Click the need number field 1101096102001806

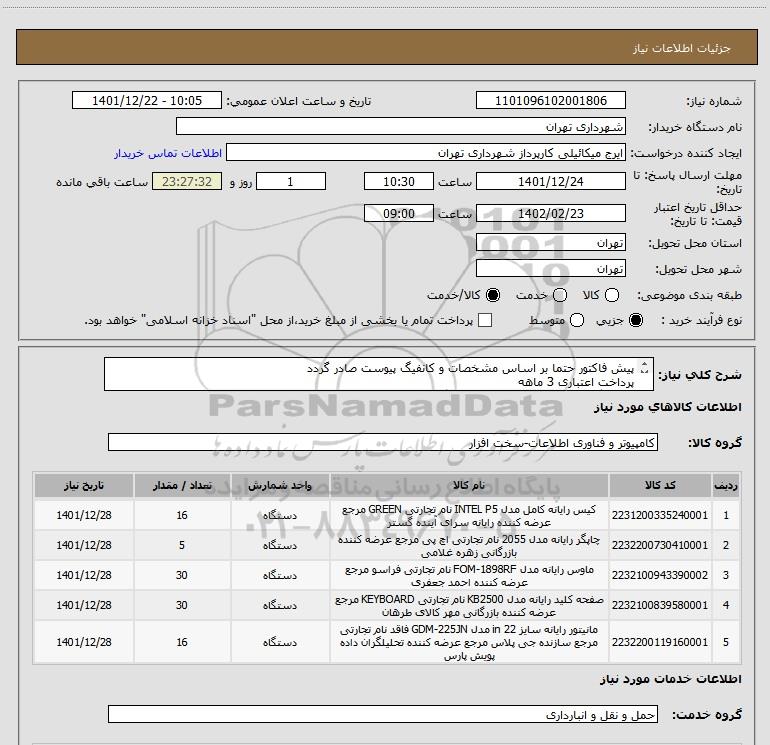pos(550,100)
